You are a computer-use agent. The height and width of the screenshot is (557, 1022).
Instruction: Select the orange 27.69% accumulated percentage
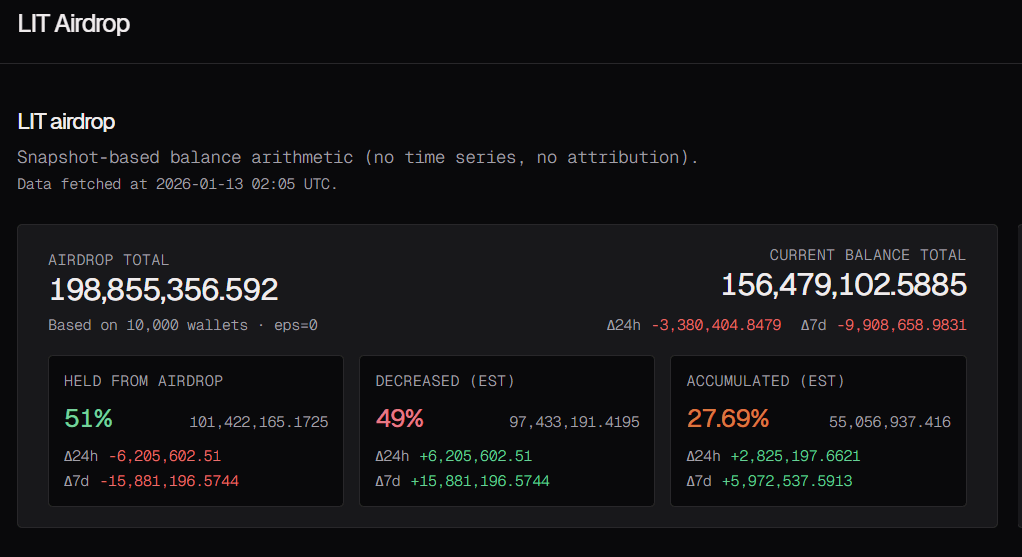728,418
